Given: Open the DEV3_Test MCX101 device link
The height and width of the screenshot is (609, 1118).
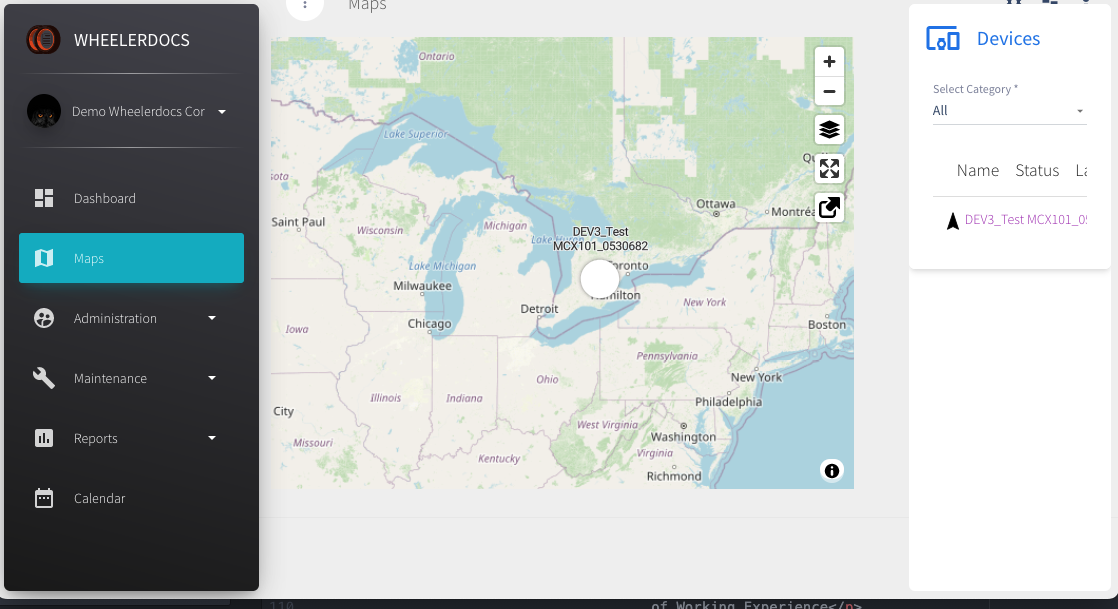Looking at the screenshot, I should (x=1025, y=220).
